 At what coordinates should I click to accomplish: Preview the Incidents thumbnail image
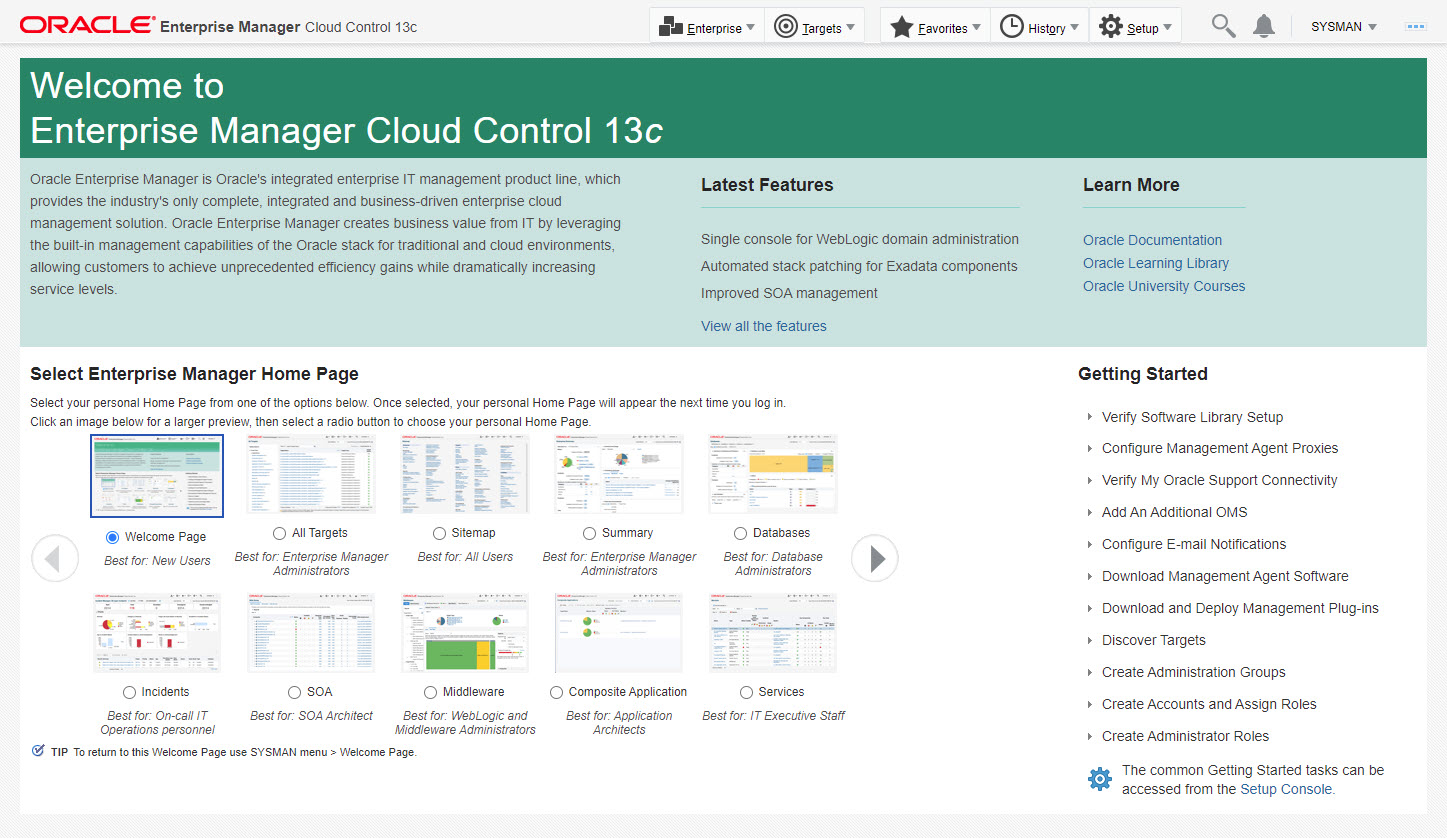click(157, 633)
